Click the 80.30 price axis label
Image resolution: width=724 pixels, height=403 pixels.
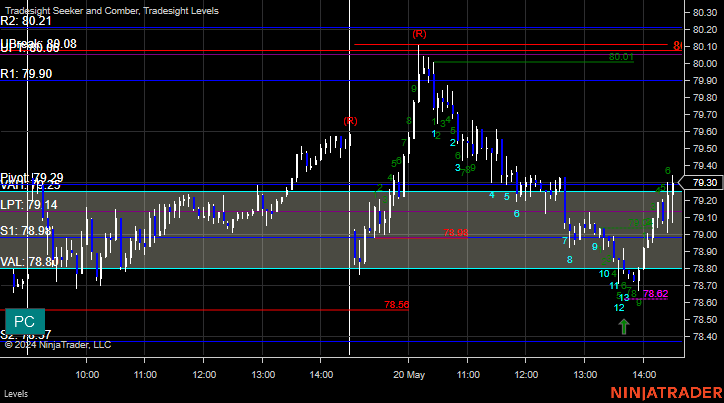705,12
